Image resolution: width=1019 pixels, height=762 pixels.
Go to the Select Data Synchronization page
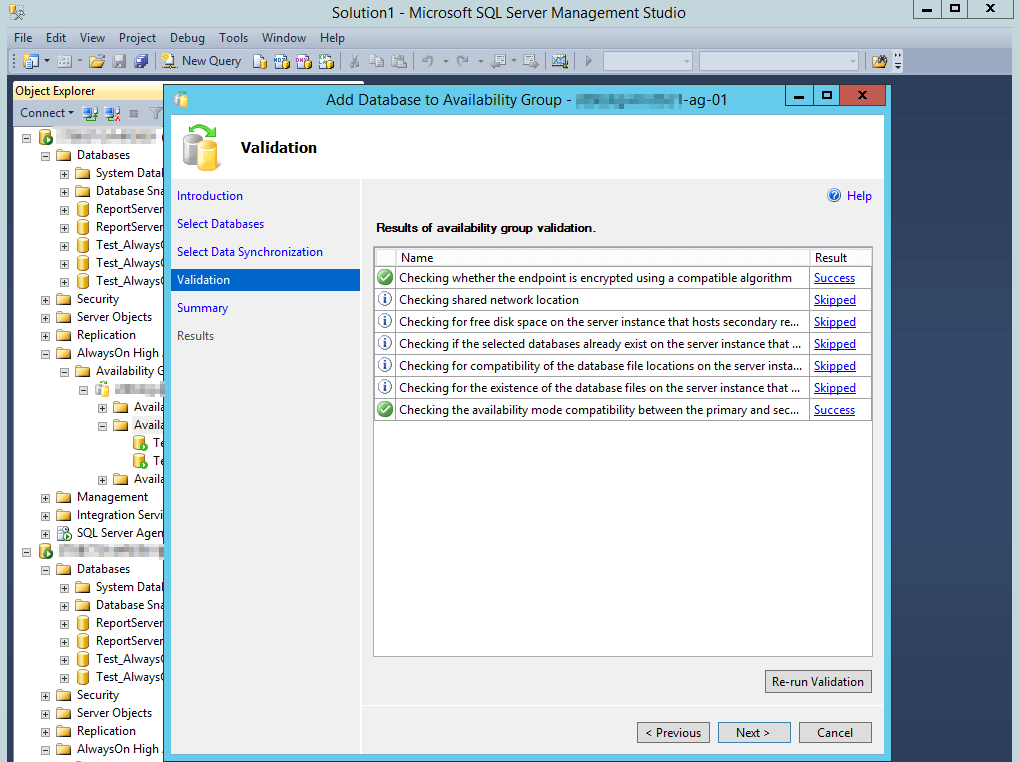(250, 251)
